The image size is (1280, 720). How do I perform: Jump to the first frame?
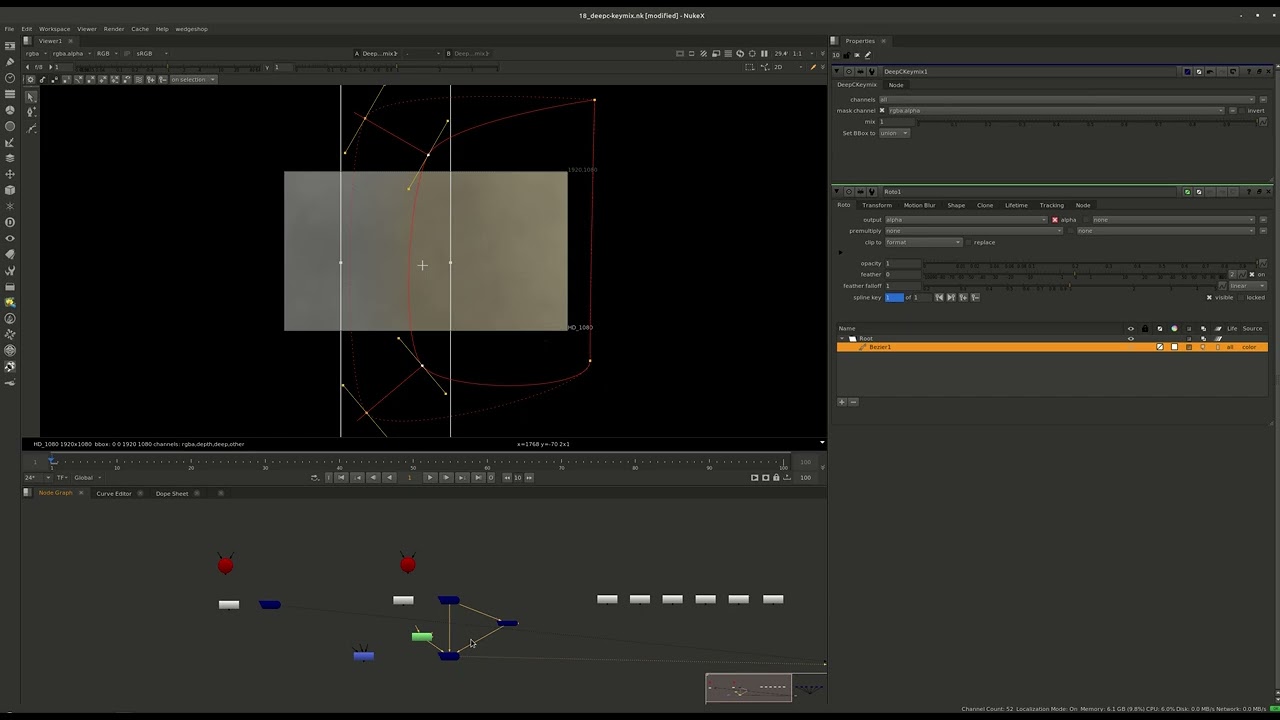pos(341,477)
